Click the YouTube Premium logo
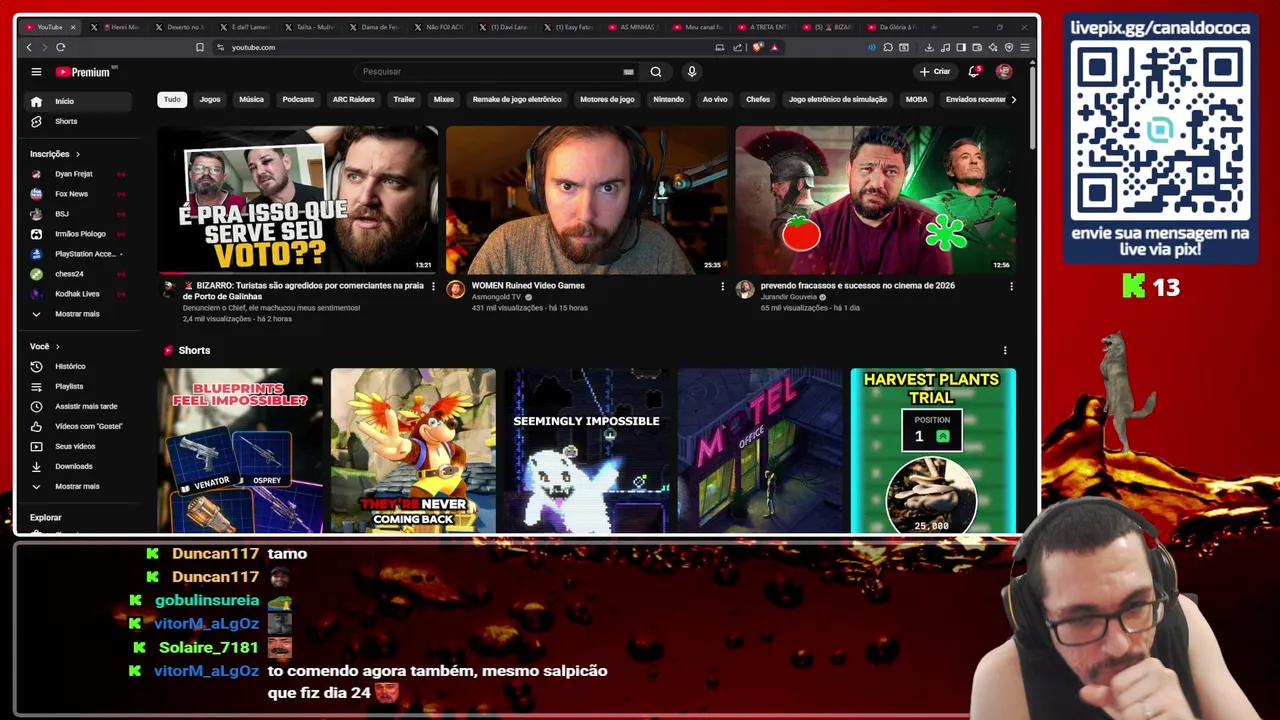Screen dimensions: 1280x720 86,72
